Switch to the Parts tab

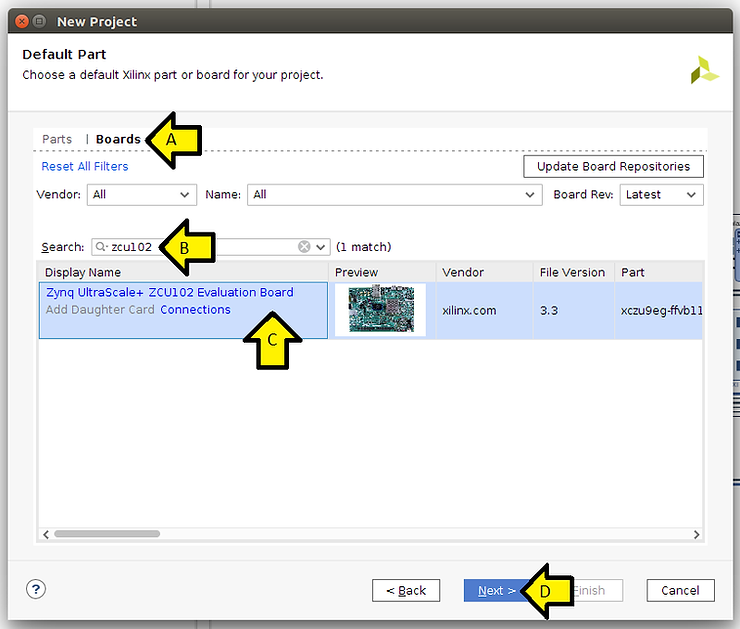point(57,139)
